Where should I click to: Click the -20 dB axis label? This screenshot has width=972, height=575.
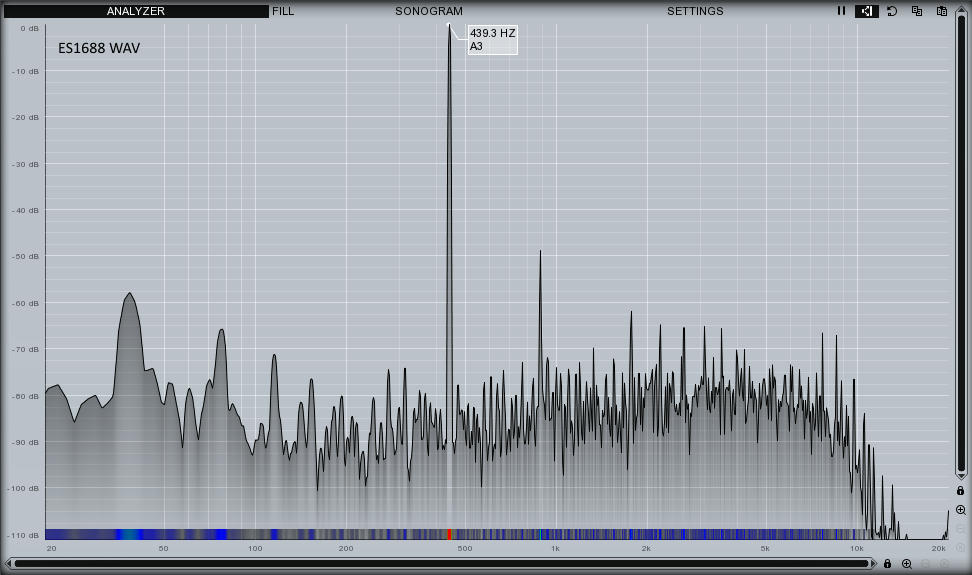(25, 117)
